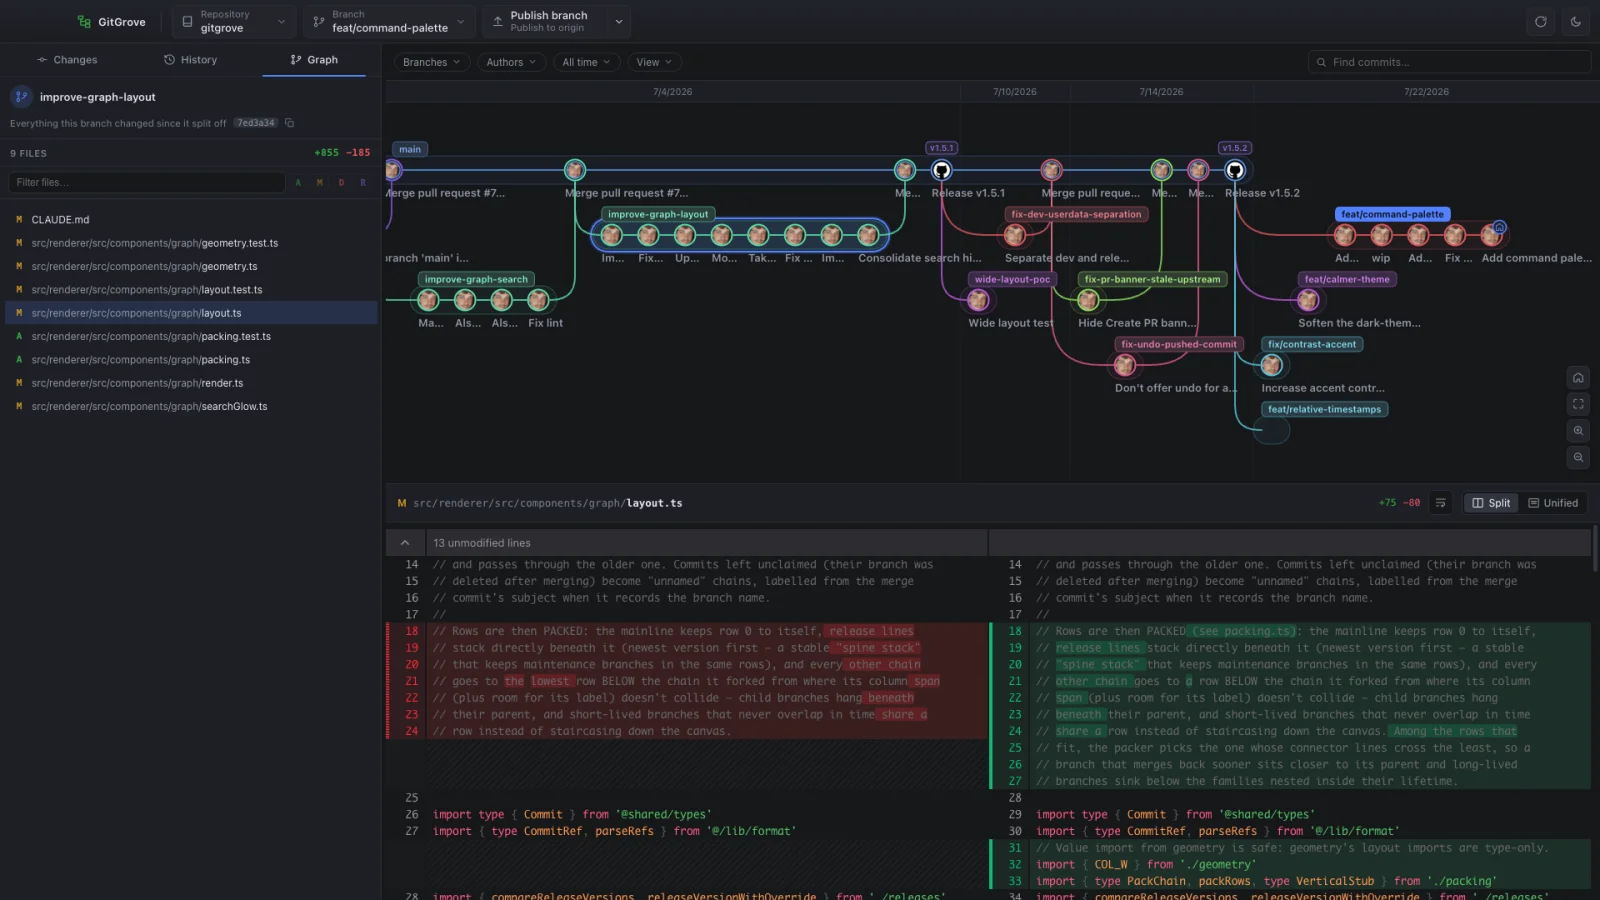This screenshot has height=900, width=1600.
Task: Open the Branch feat/command-palette dropdown
Action: click(389, 22)
